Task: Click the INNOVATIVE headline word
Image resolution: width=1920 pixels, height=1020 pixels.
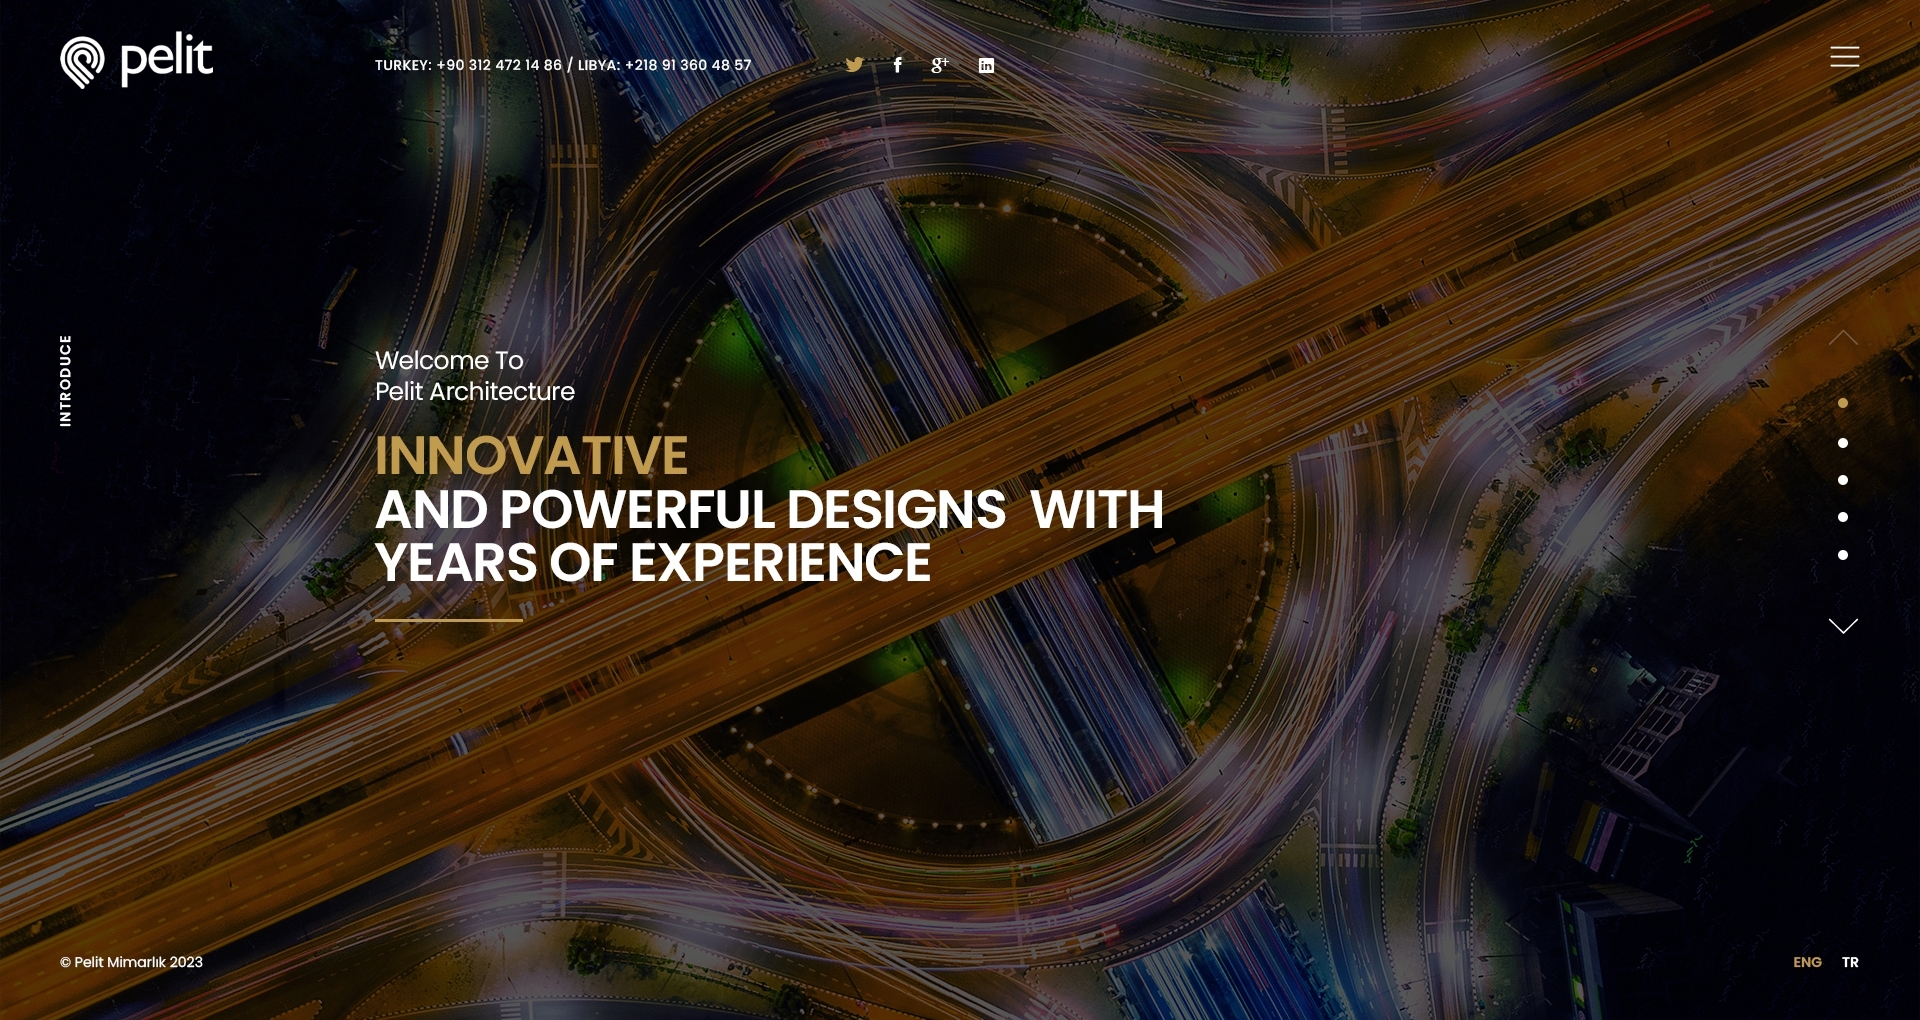Action: point(531,456)
